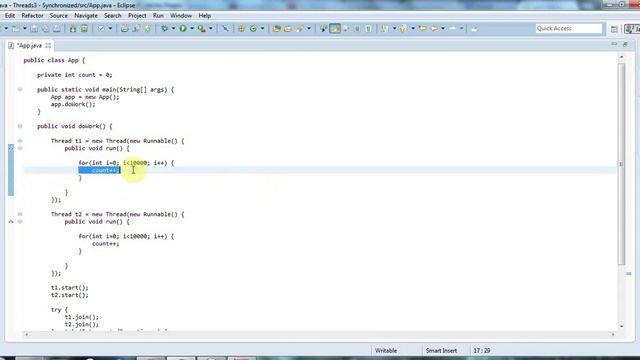Collapse the doWork method fold
640x360 pixels.
tap(20, 126)
